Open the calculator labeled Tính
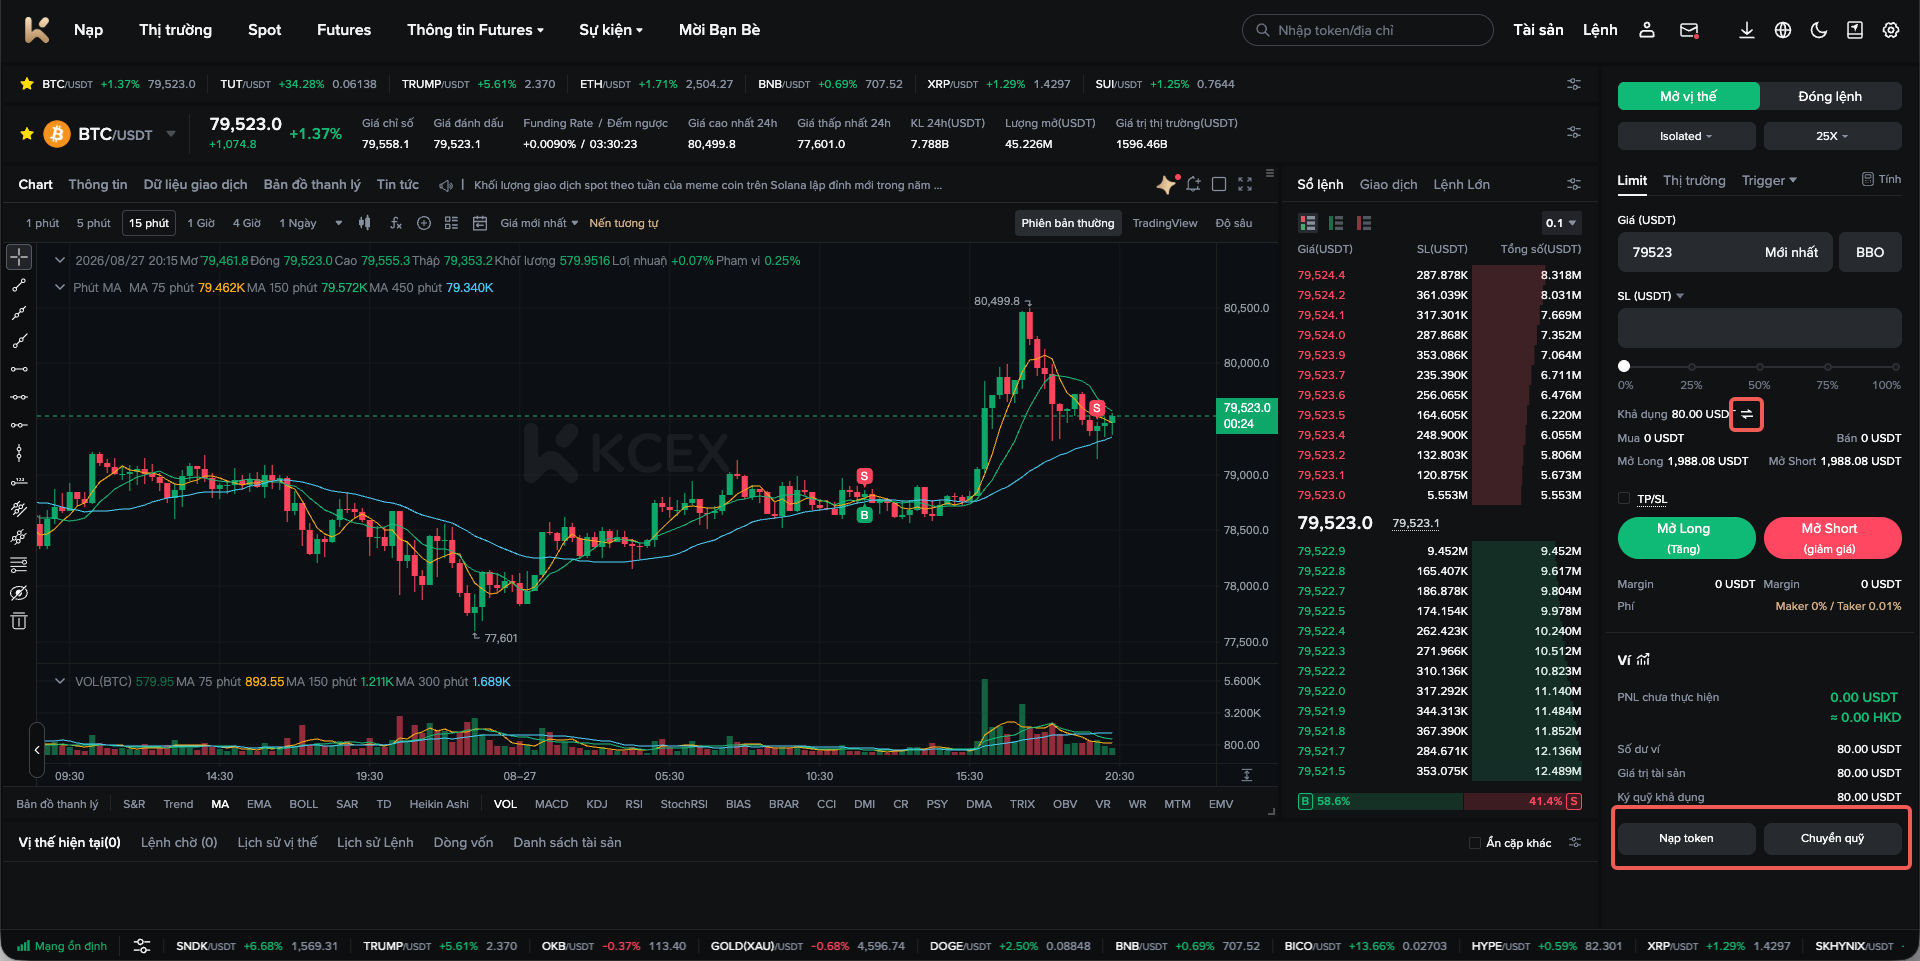Image resolution: width=1920 pixels, height=961 pixels. 1881,179
